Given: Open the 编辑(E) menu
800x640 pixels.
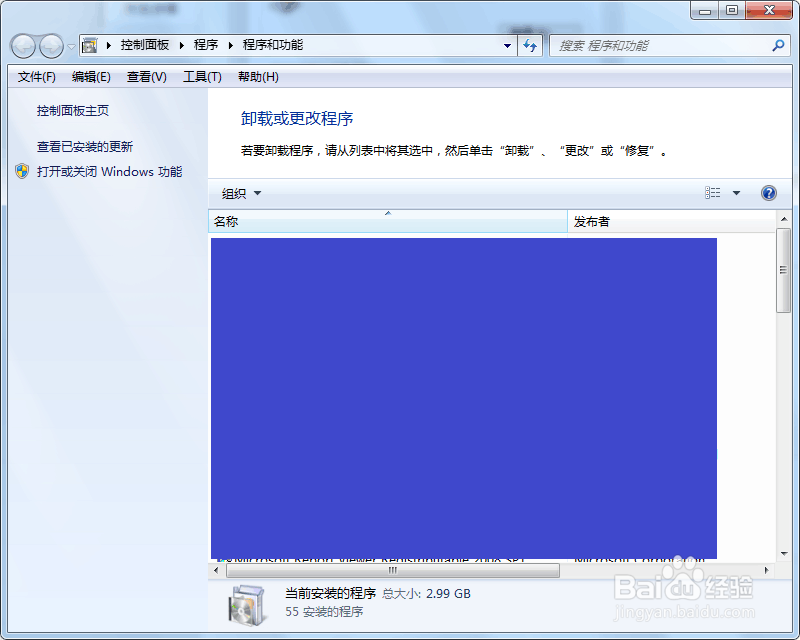Looking at the screenshot, I should click(x=91, y=77).
